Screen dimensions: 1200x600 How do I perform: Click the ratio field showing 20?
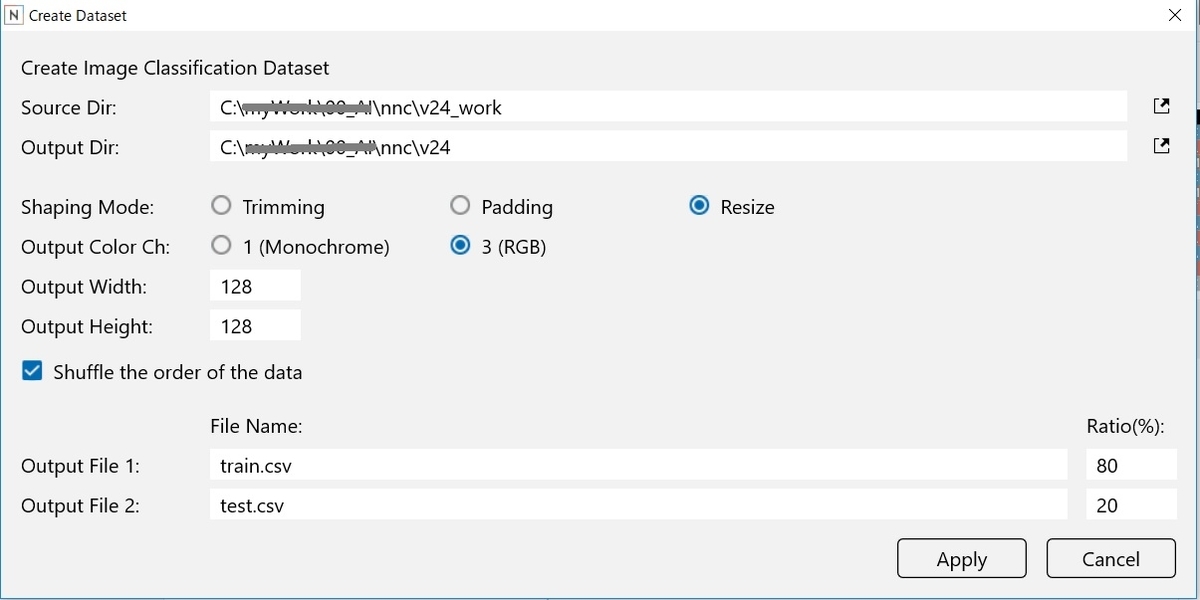point(1130,506)
